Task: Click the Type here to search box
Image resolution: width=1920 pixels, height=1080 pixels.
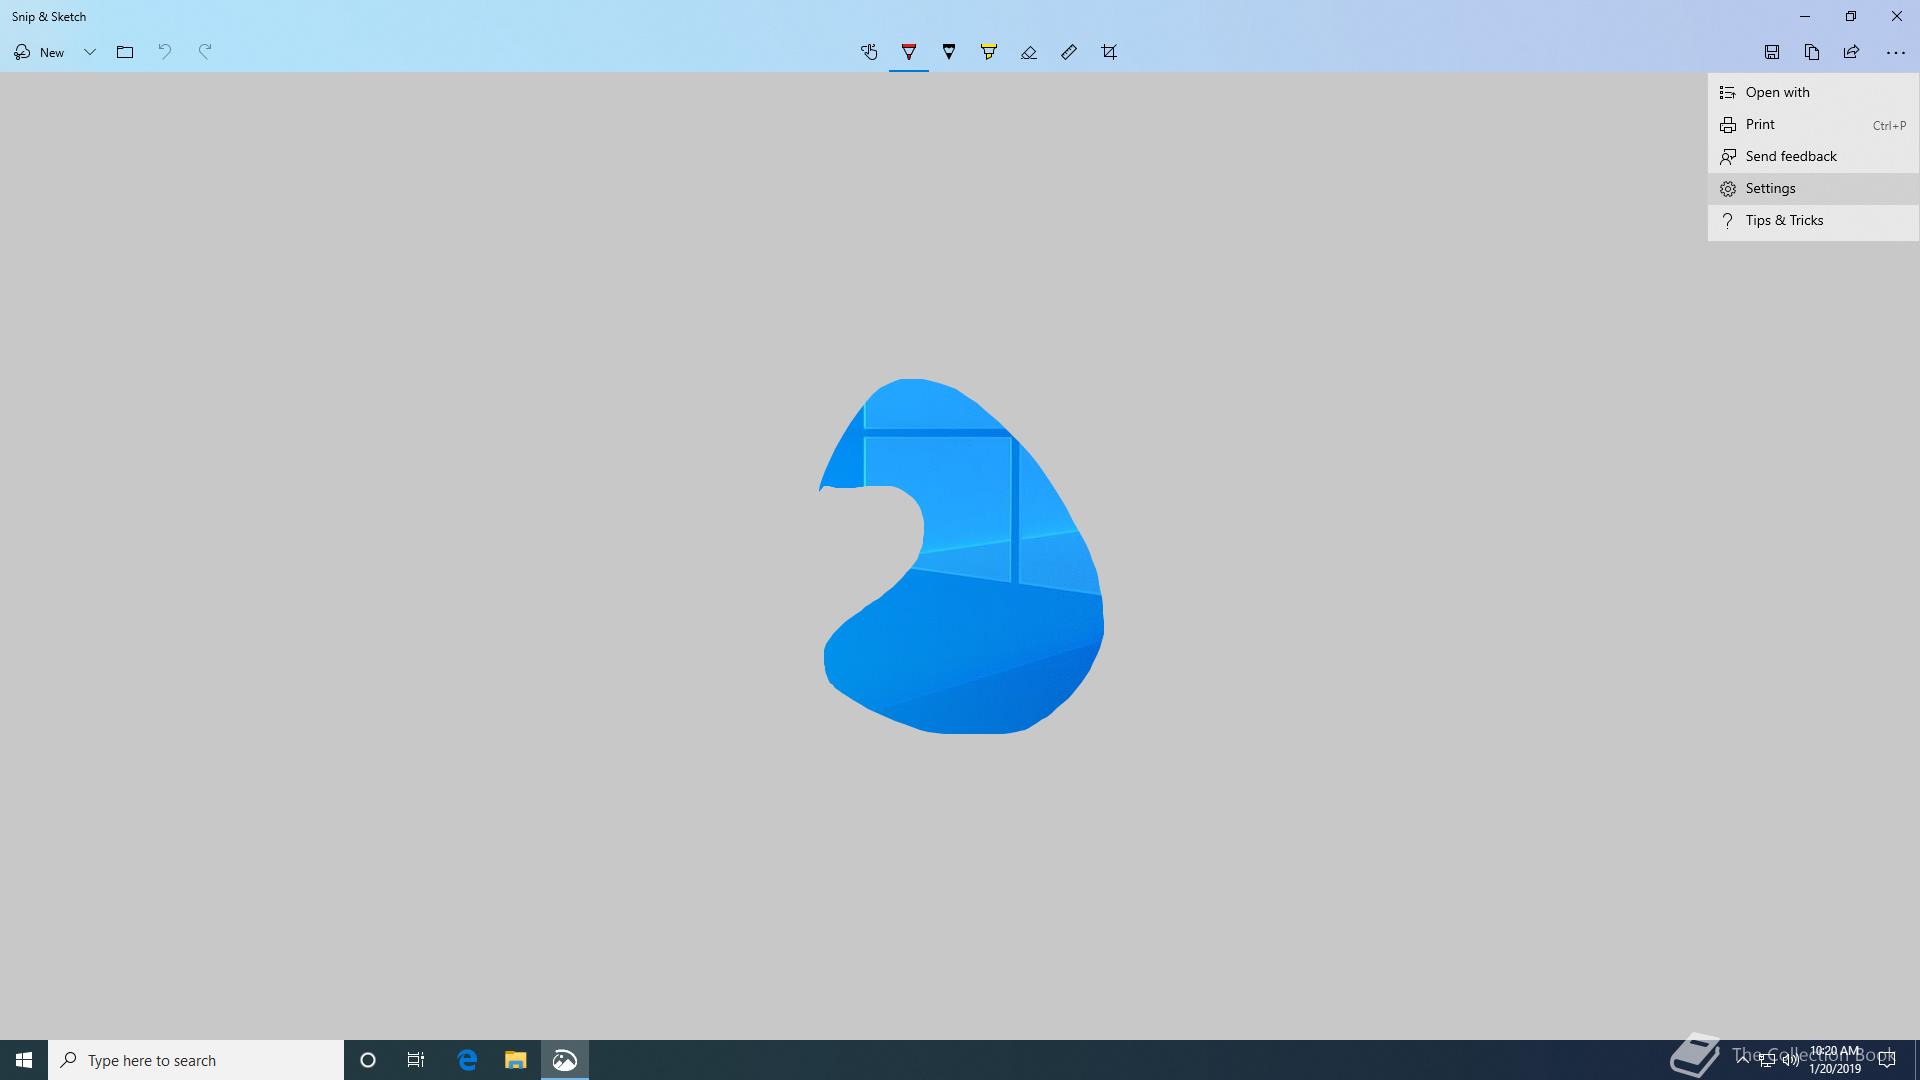Action: click(x=196, y=1060)
